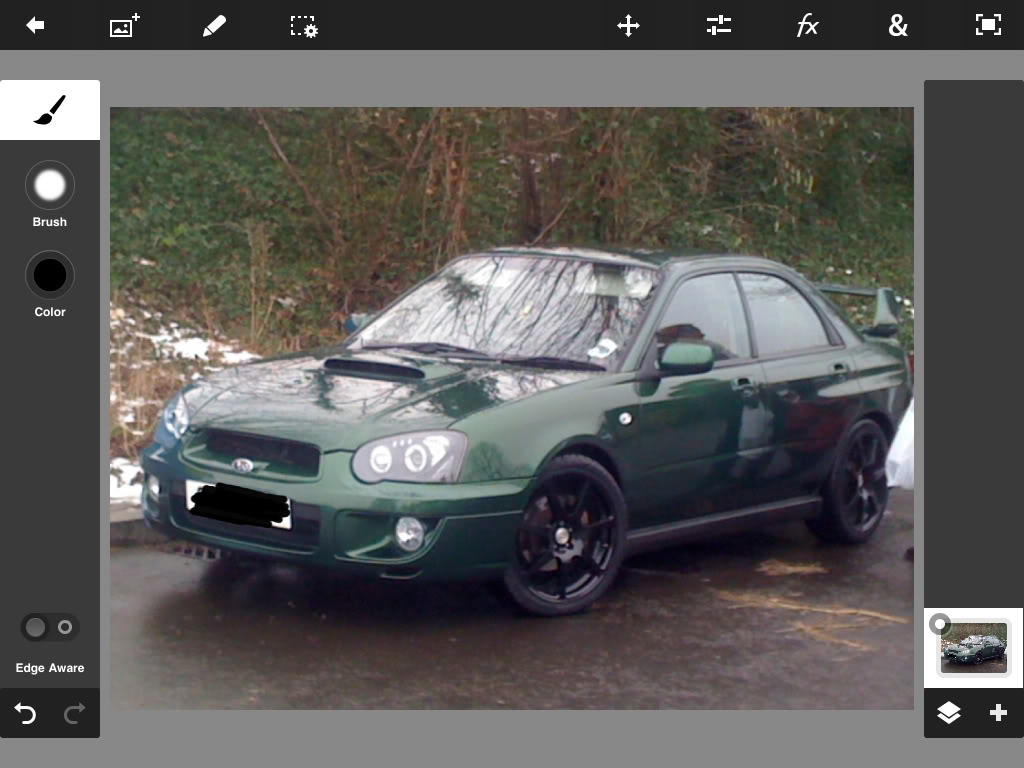The height and width of the screenshot is (768, 1024).
Task: Select the Transform move tool
Action: coord(628,26)
